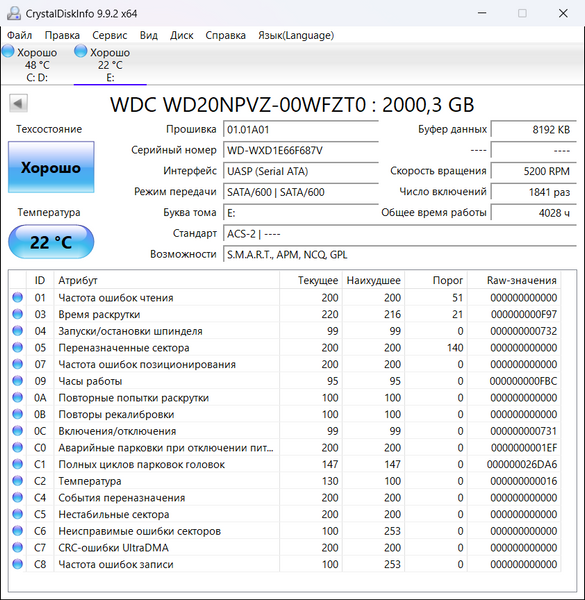Click the drive letter field E:

(301, 213)
